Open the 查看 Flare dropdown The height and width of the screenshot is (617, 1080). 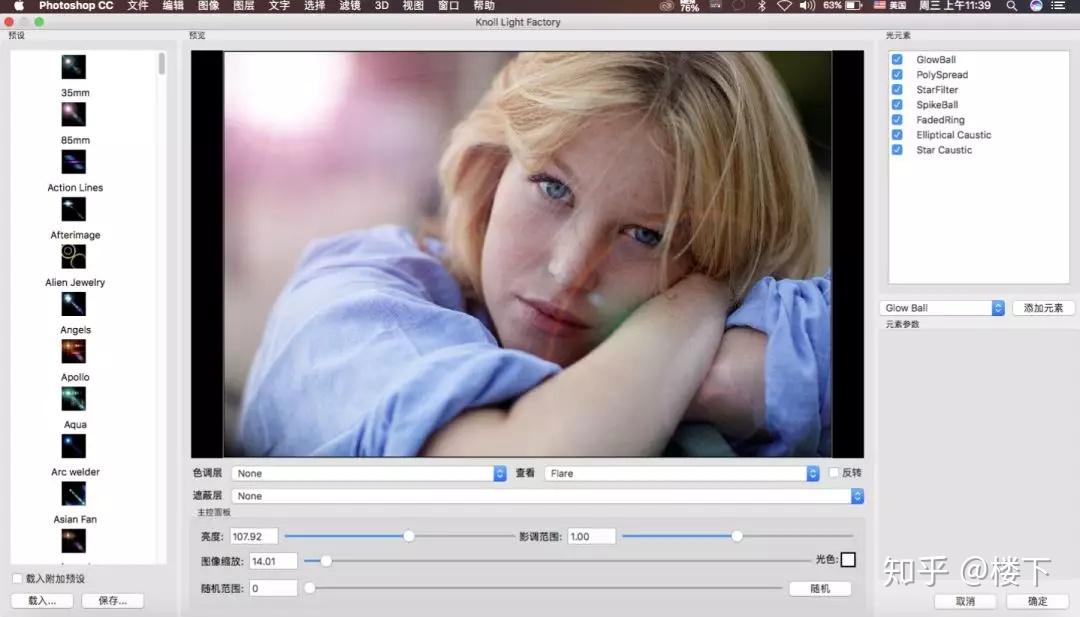pos(681,474)
